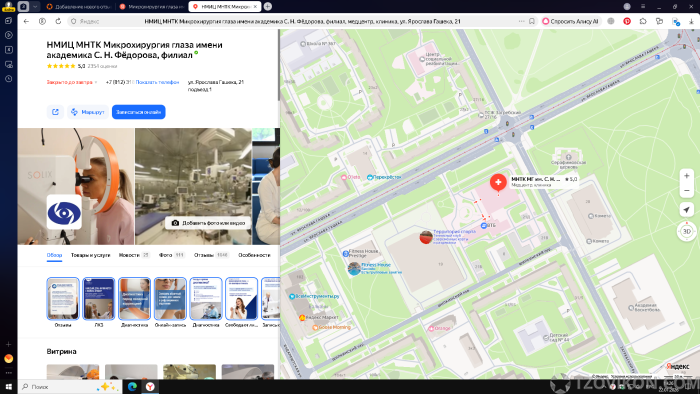700x394 pixels.
Task: Open the sidebar screen capture icon
Action: point(8,64)
